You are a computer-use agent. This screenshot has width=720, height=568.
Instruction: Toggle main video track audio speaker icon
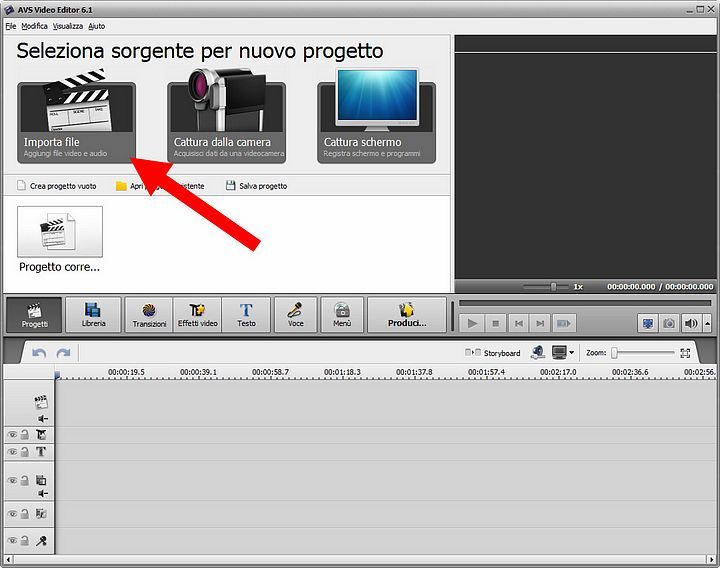43,419
